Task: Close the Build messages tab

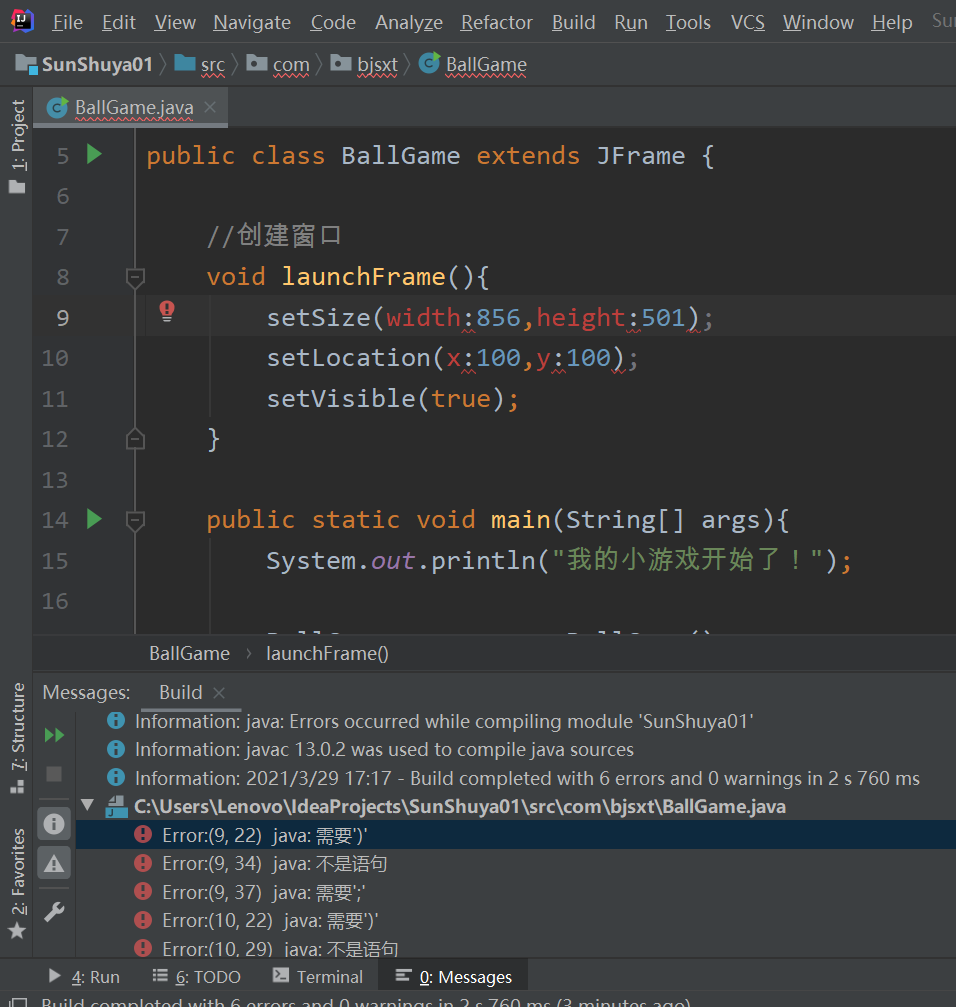Action: coord(219,693)
